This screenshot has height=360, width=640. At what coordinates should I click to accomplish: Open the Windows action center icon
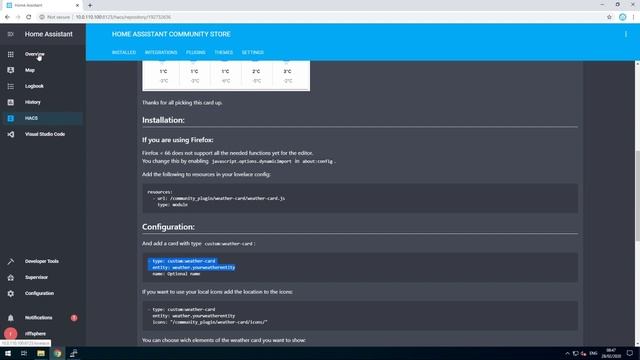630,353
